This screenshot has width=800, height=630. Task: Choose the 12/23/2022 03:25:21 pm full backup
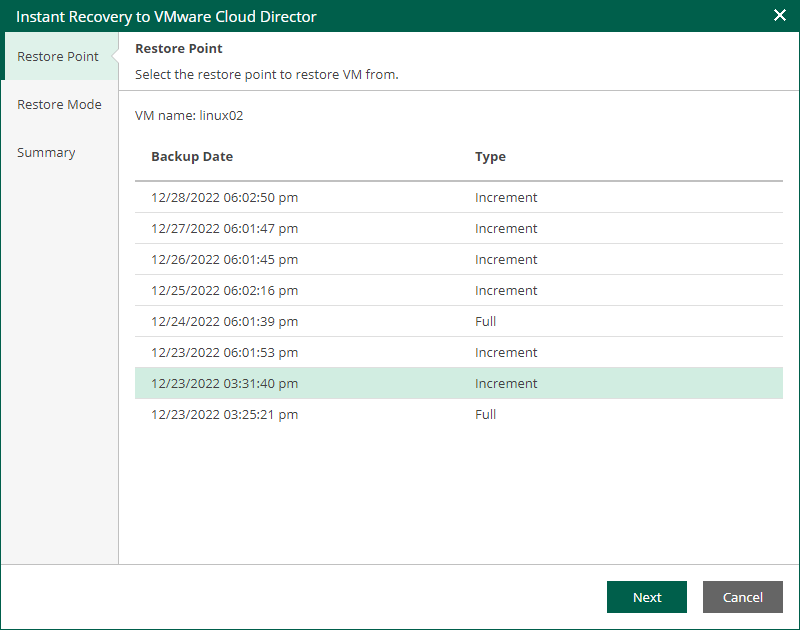pos(224,414)
